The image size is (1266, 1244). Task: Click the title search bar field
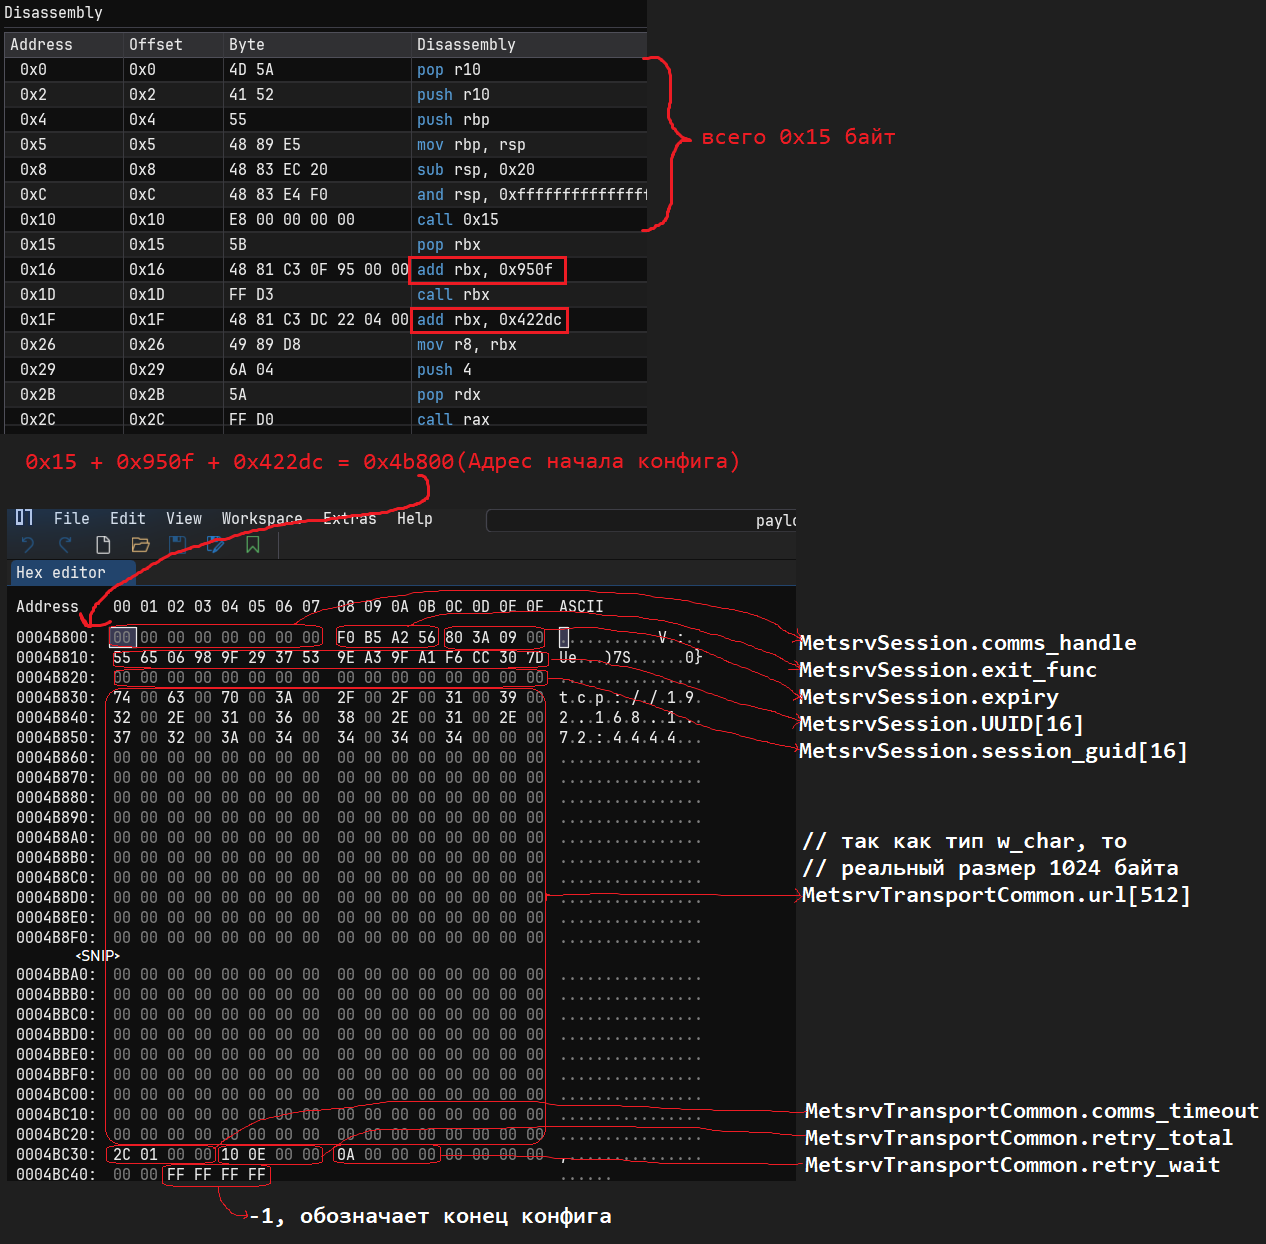click(640, 520)
